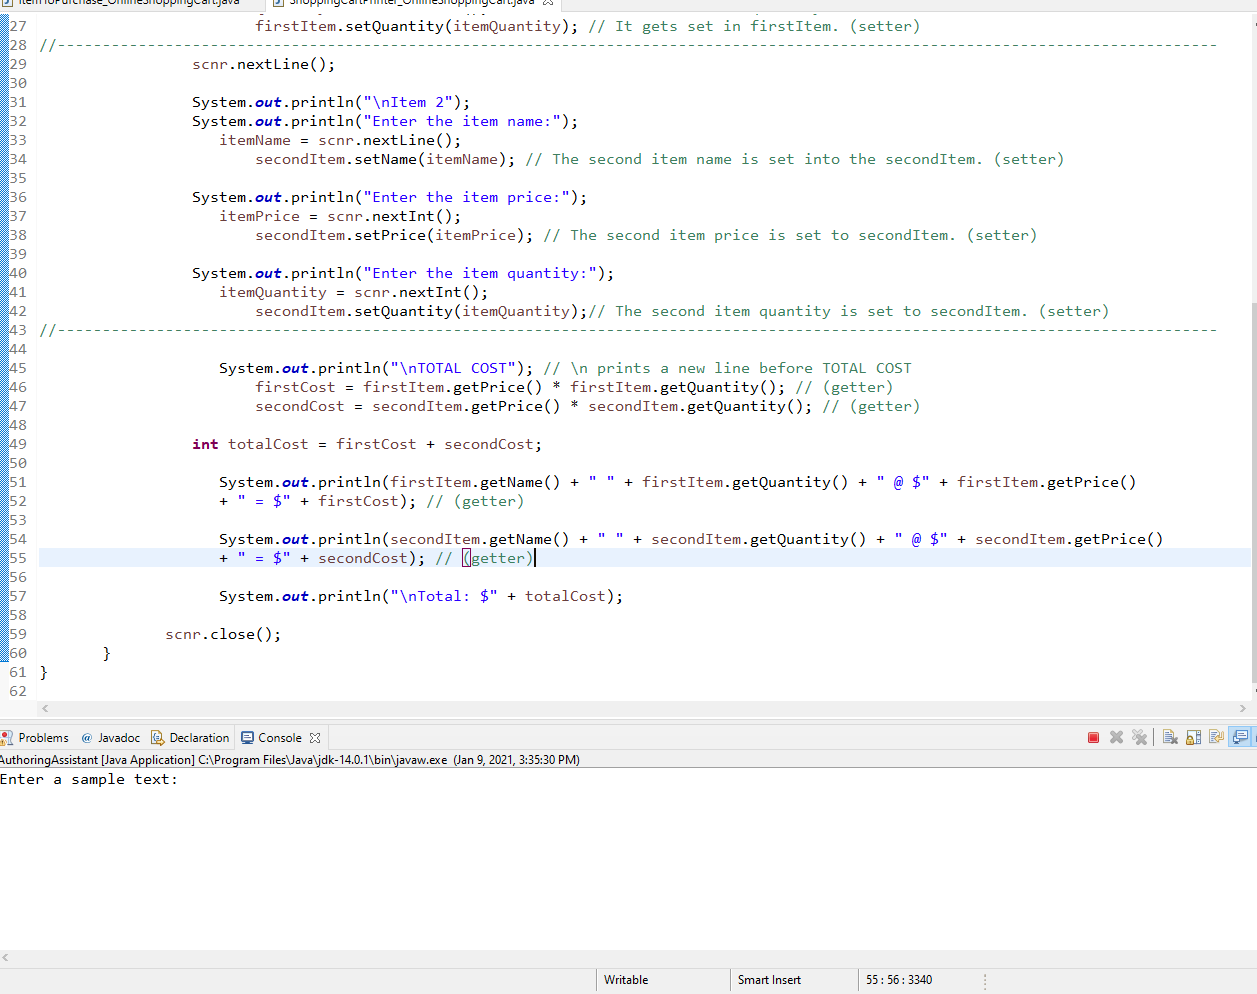Toggle Smart Insert mode in status bar
Screen dimensions: 1257x994
768,980
